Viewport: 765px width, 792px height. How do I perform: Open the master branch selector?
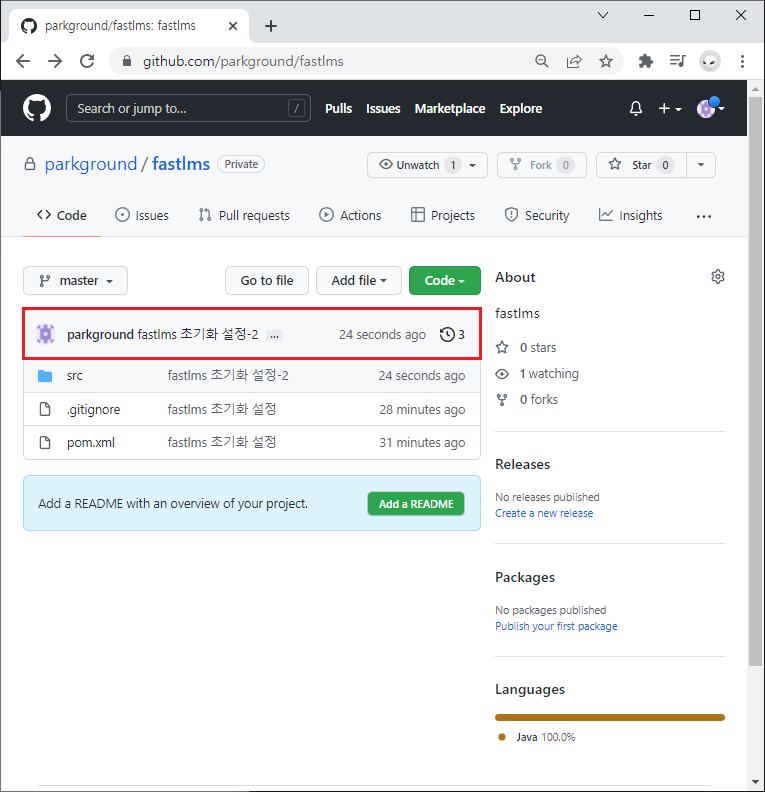coord(75,280)
